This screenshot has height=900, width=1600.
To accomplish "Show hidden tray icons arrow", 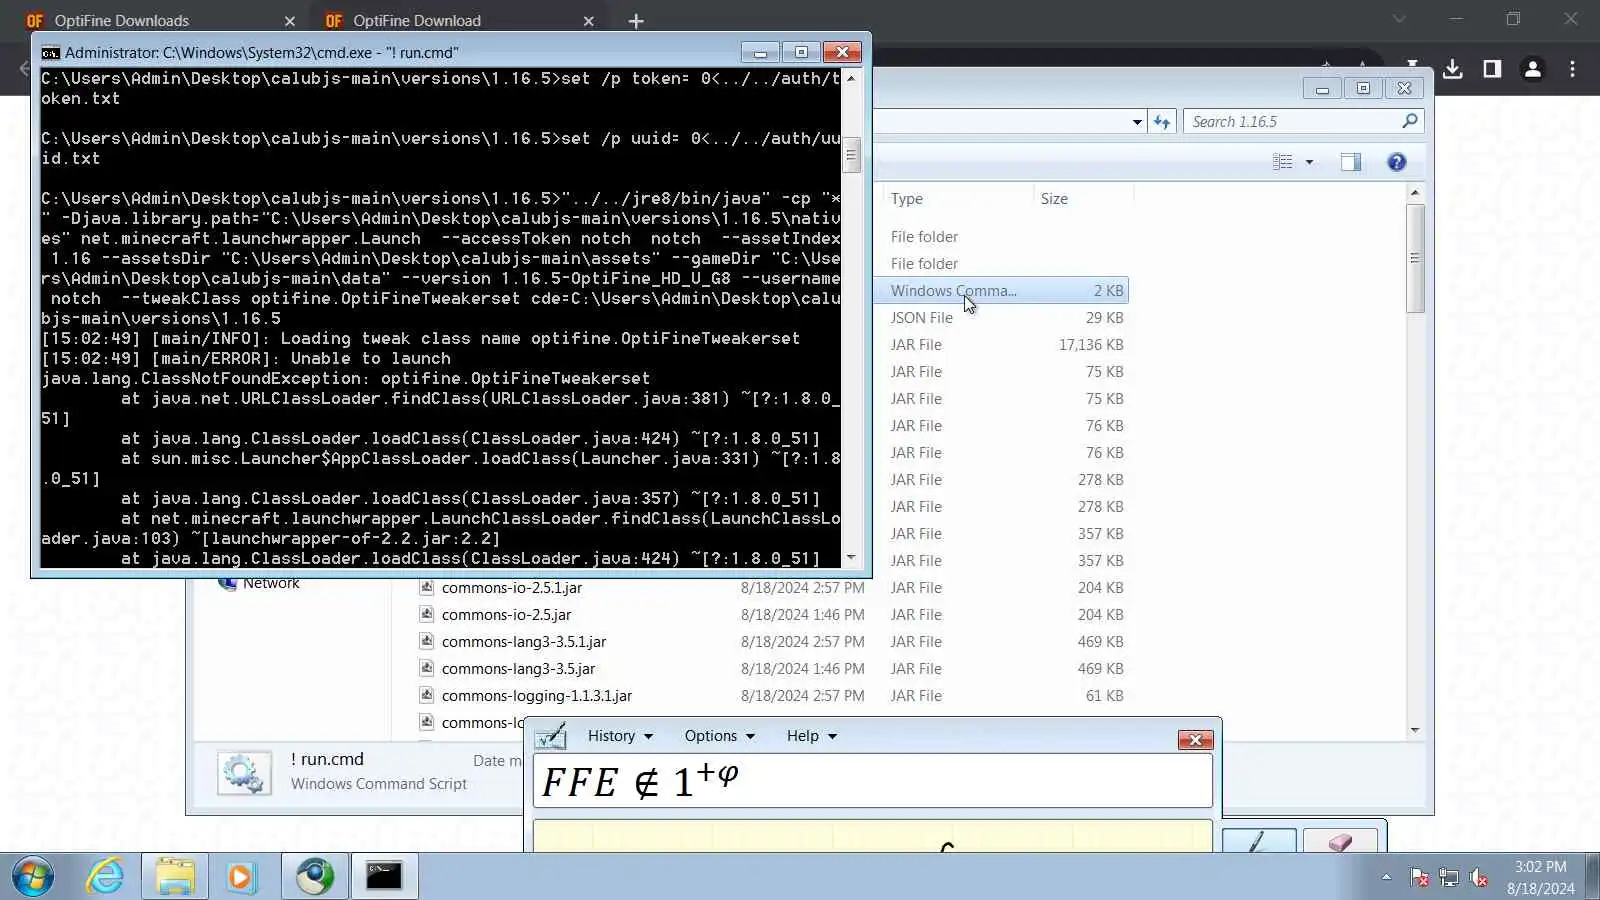I will 1386,877.
